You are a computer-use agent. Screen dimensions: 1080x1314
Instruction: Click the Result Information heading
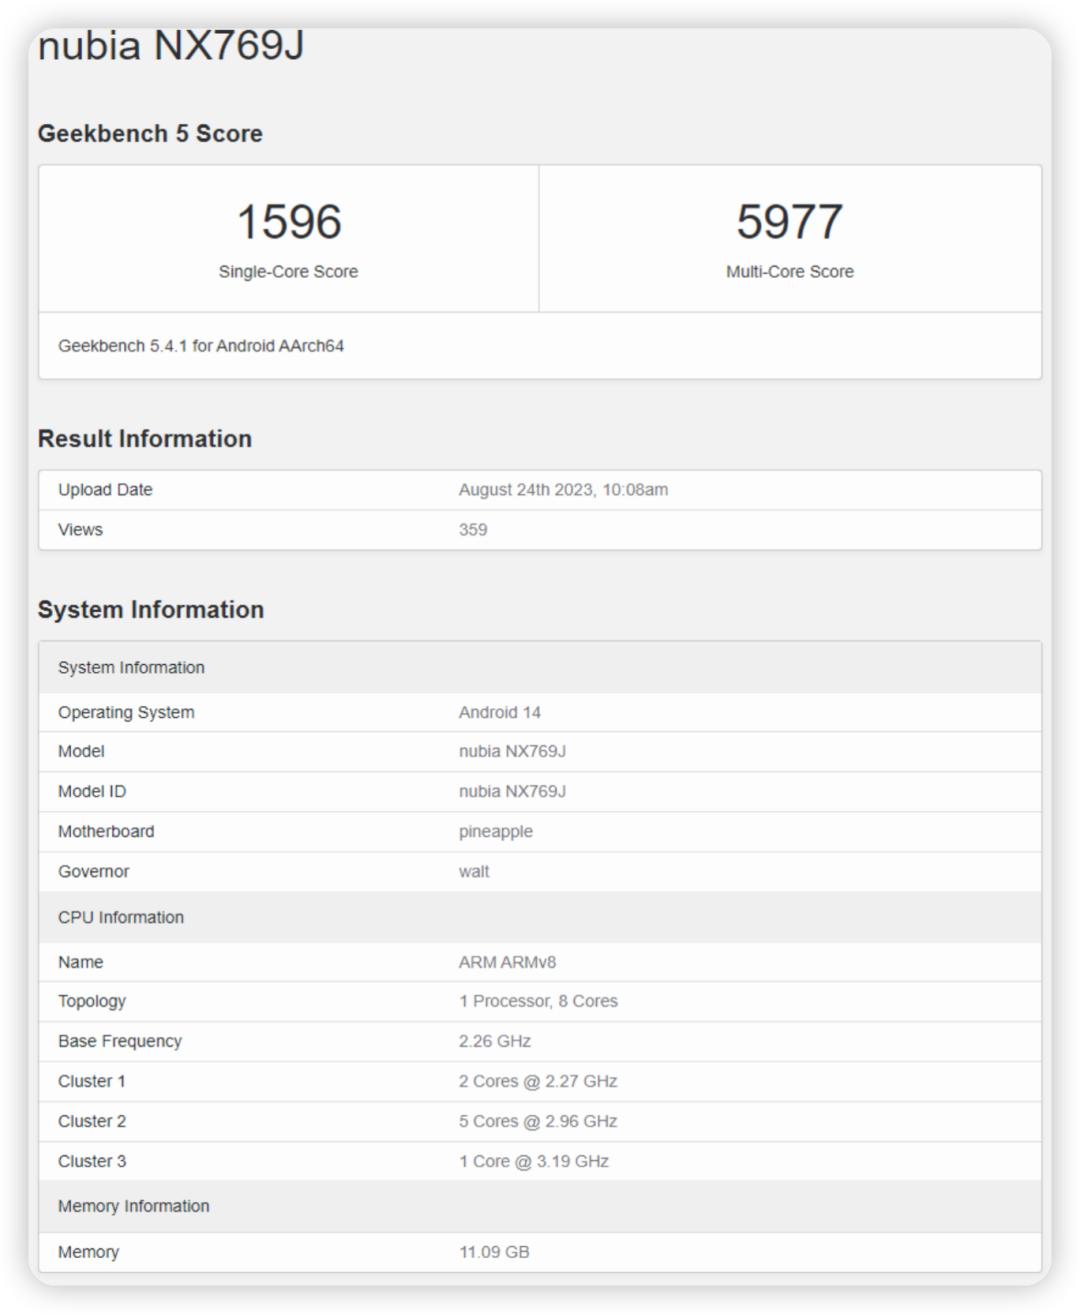(x=145, y=438)
